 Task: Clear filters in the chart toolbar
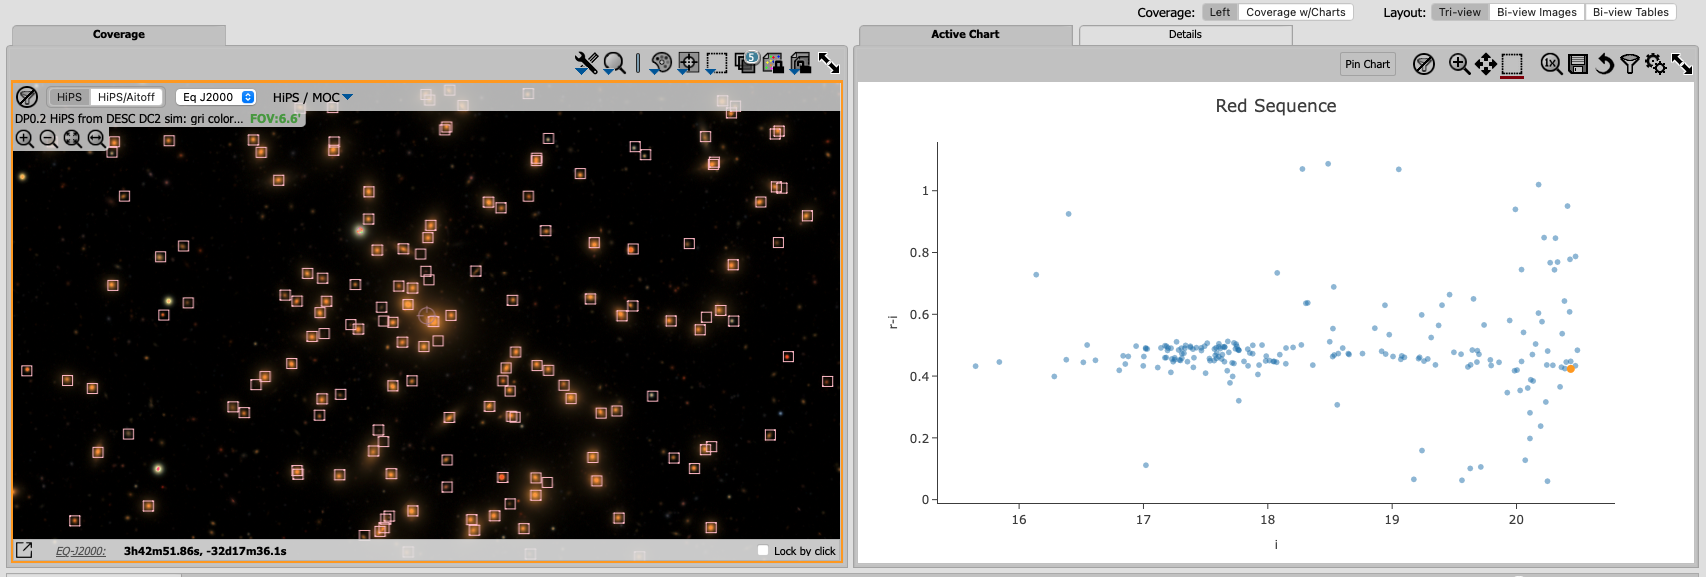[1424, 64]
